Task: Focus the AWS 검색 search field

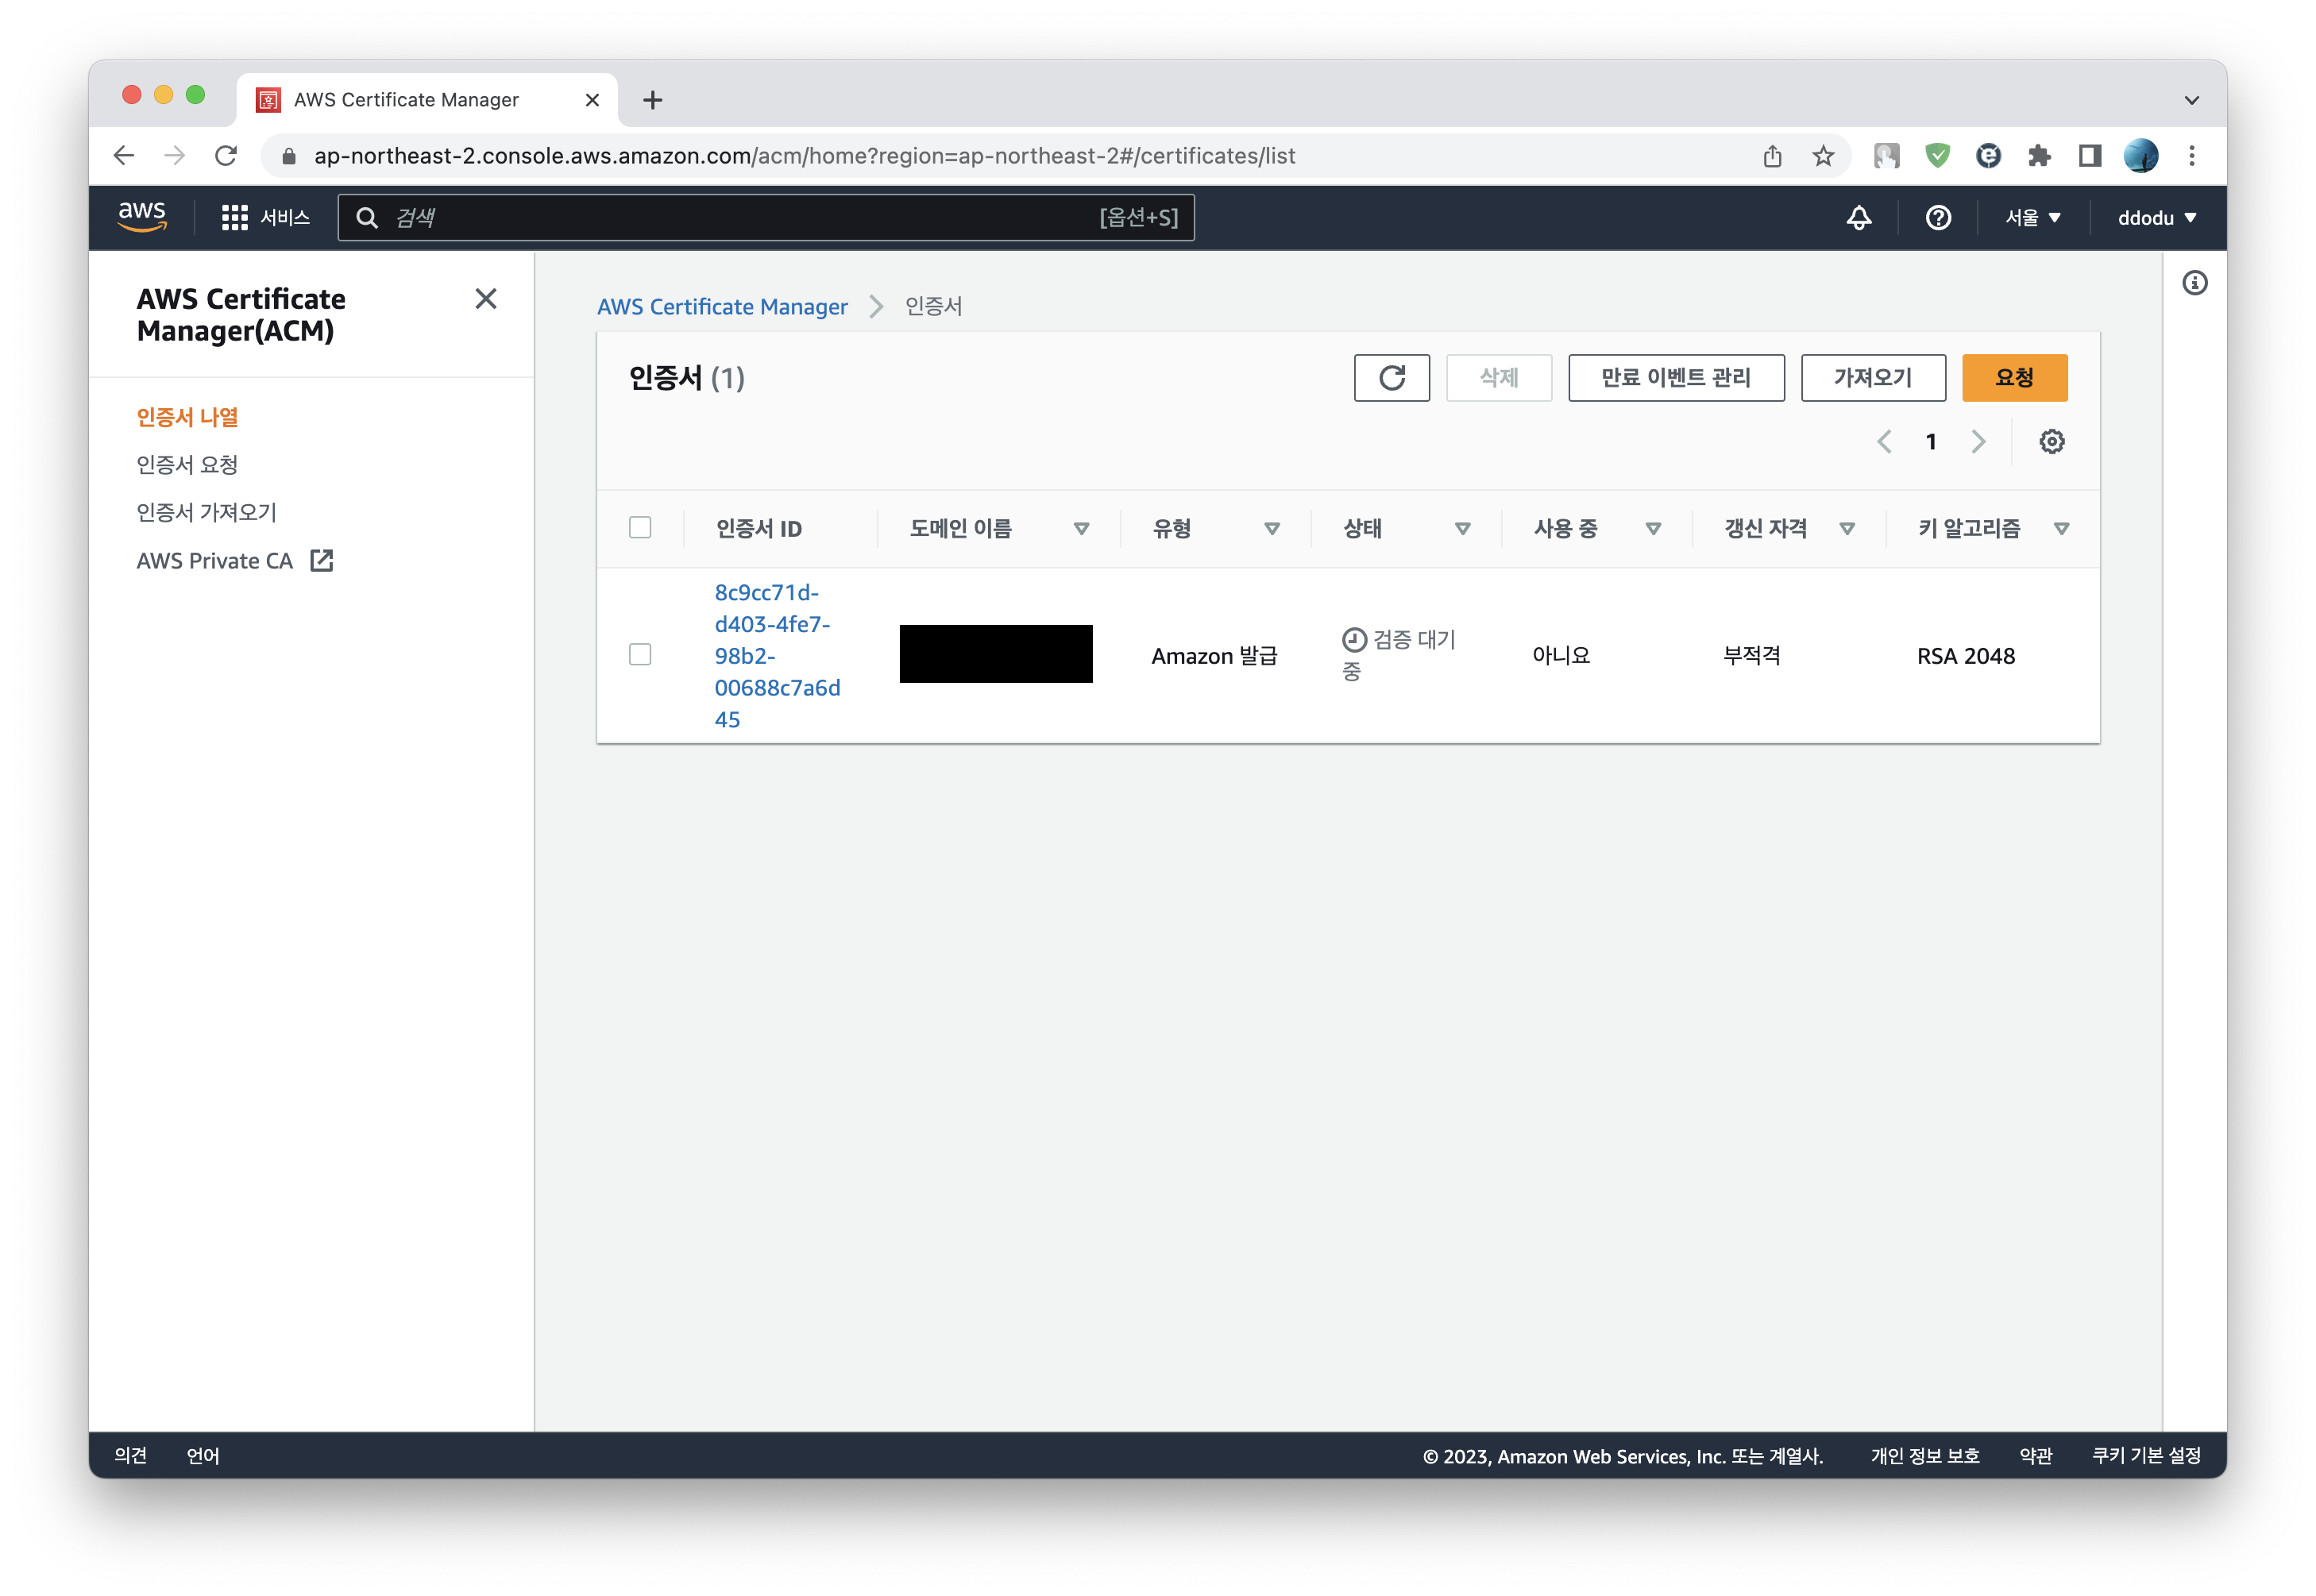Action: (x=766, y=218)
